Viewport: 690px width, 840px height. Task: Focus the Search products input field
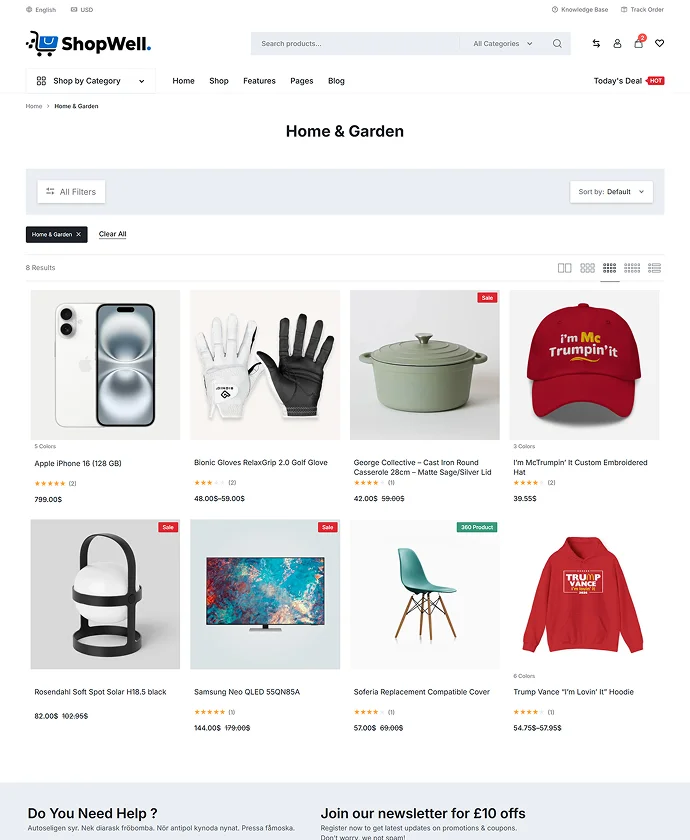(355, 43)
